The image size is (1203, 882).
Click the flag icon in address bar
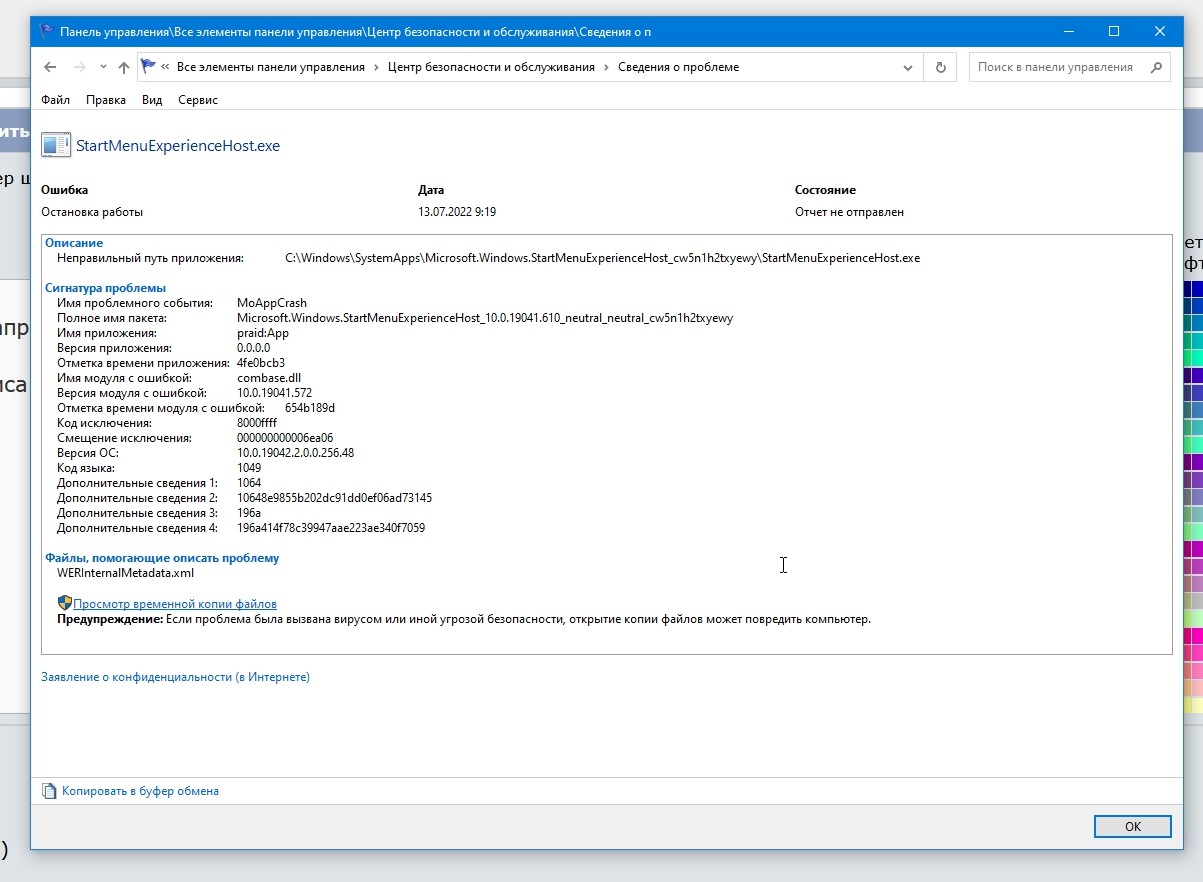point(148,67)
